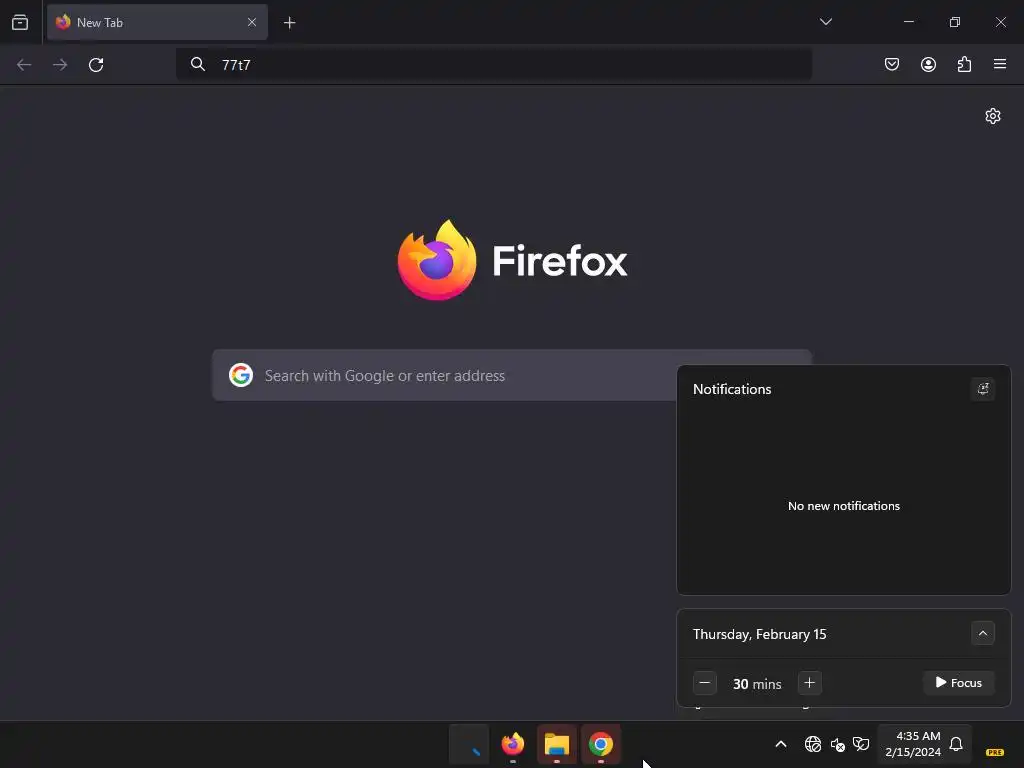This screenshot has height=768, width=1024.
Task: Click the Search with Google field
Action: (511, 376)
